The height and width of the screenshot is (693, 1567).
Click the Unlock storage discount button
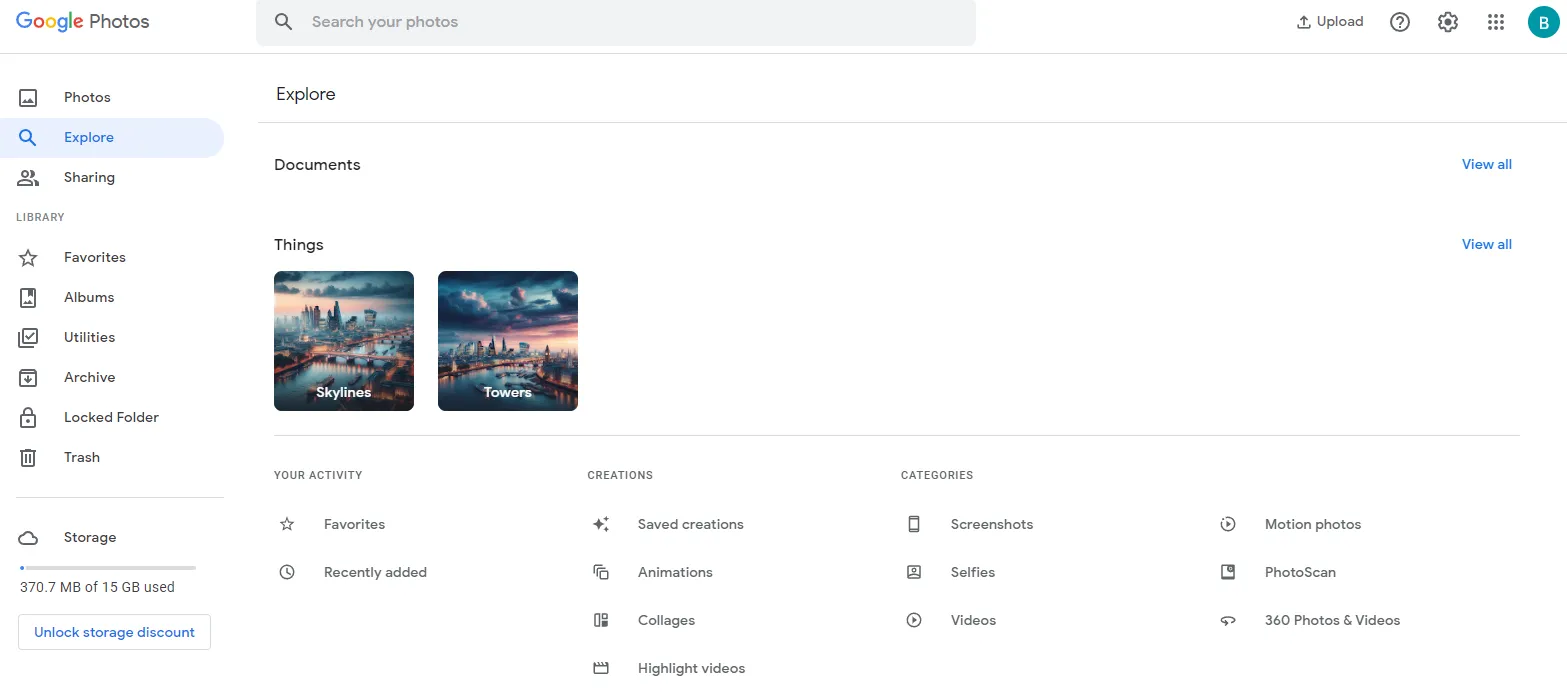(113, 632)
